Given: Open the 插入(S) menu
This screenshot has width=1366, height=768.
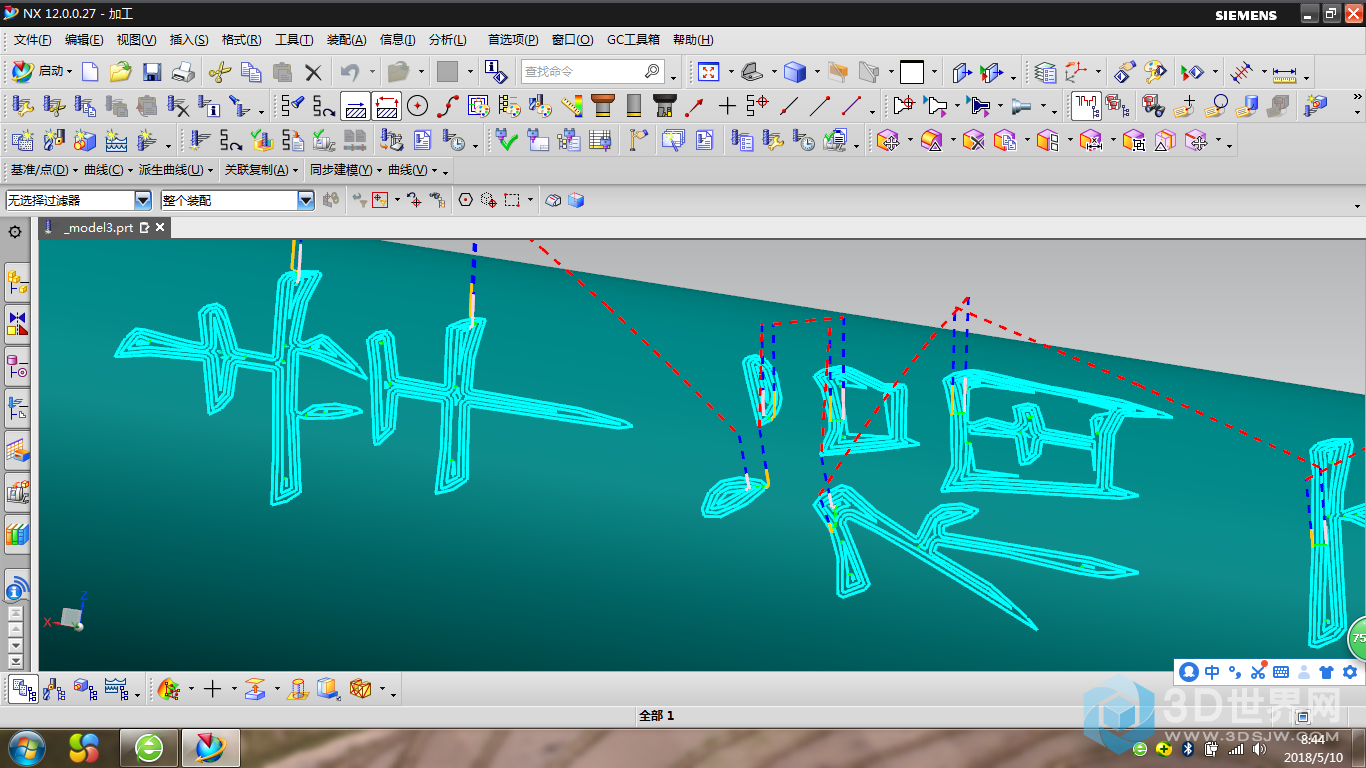Looking at the screenshot, I should (x=189, y=40).
